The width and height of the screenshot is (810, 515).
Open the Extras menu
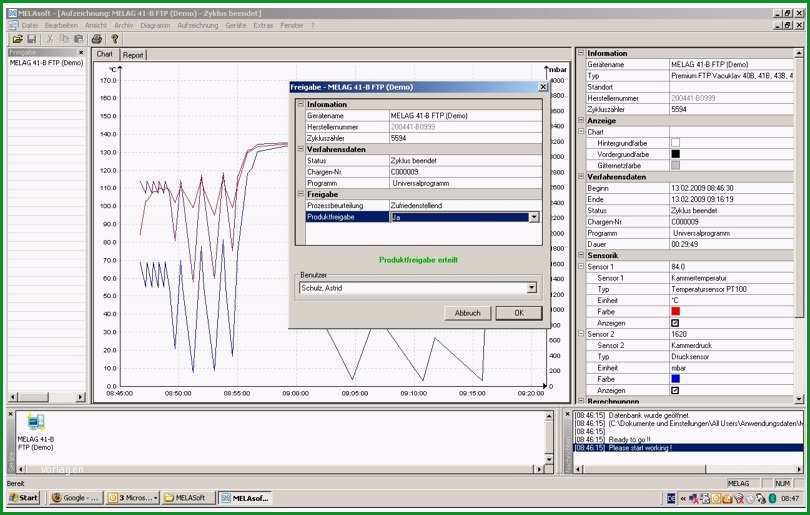[x=263, y=25]
